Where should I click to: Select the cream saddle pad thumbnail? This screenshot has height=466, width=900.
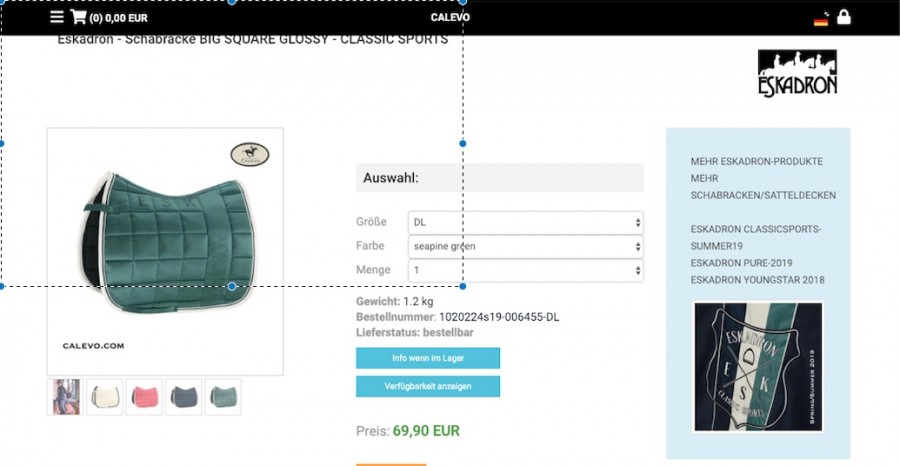pyautogui.click(x=104, y=397)
